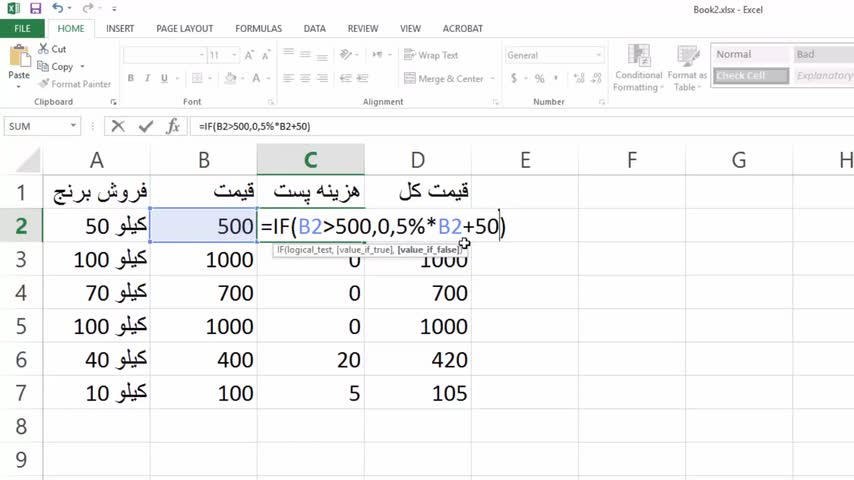Open Conditional Formatting dropdown

pyautogui.click(x=638, y=68)
